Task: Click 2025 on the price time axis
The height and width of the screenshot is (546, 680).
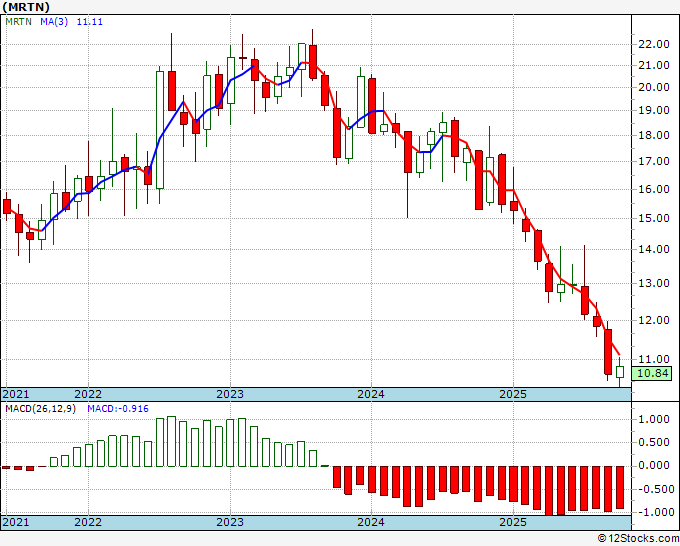Action: (x=513, y=394)
